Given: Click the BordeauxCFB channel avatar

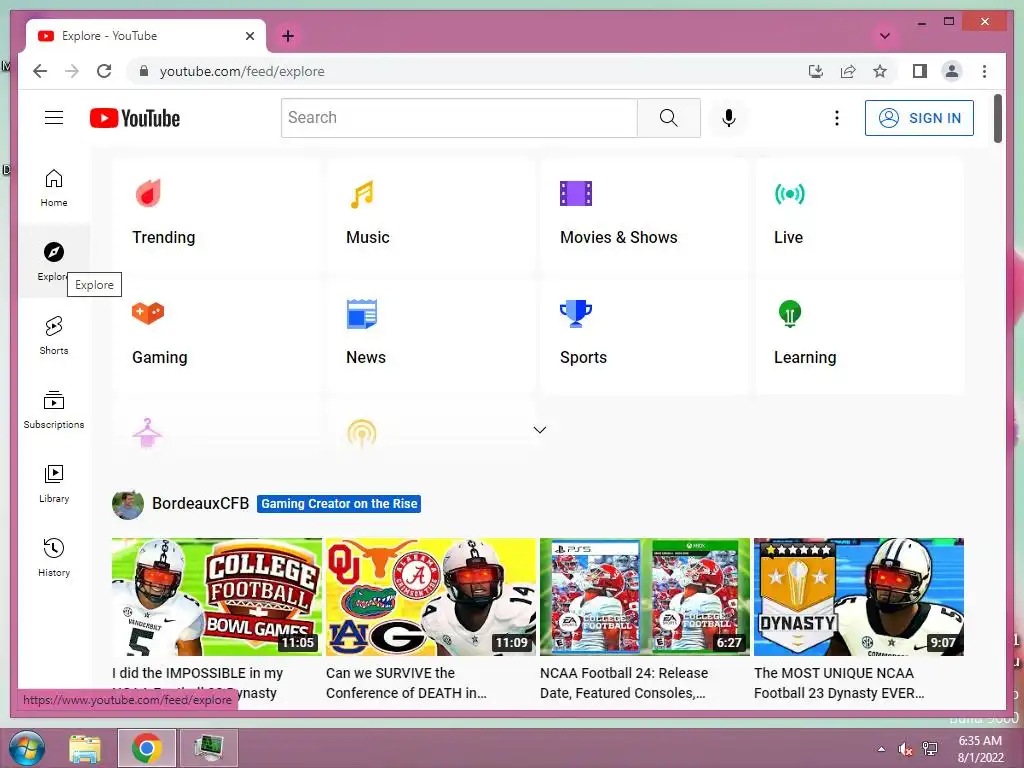Looking at the screenshot, I should 128,504.
